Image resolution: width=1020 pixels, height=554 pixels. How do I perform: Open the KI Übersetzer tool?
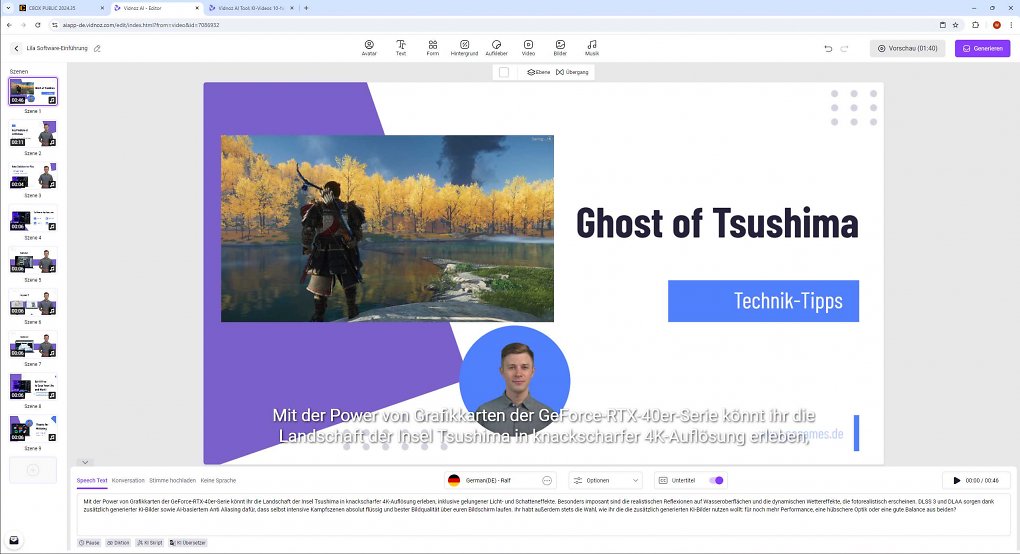[188, 542]
